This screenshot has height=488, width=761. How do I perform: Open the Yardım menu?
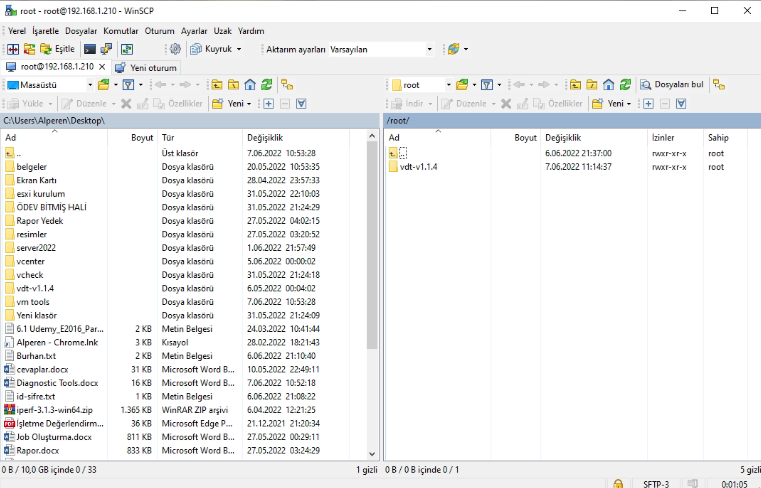(251, 31)
